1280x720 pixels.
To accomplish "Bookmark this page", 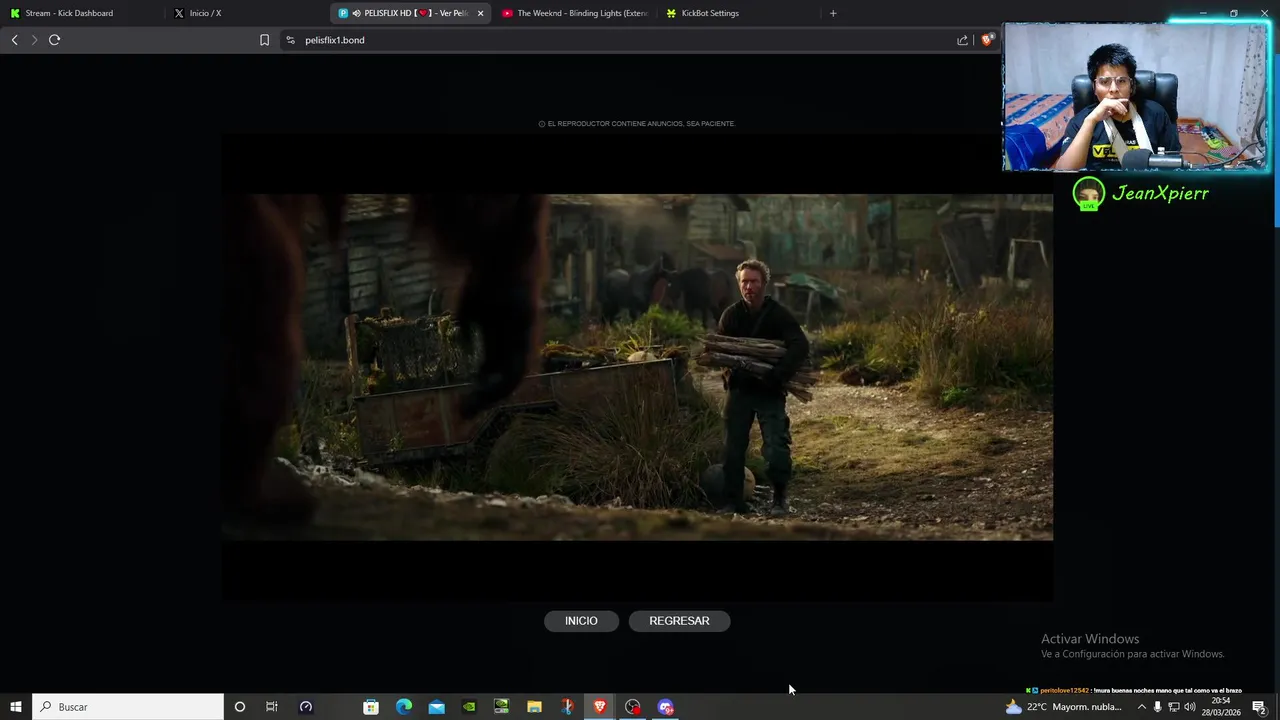I will tap(264, 40).
